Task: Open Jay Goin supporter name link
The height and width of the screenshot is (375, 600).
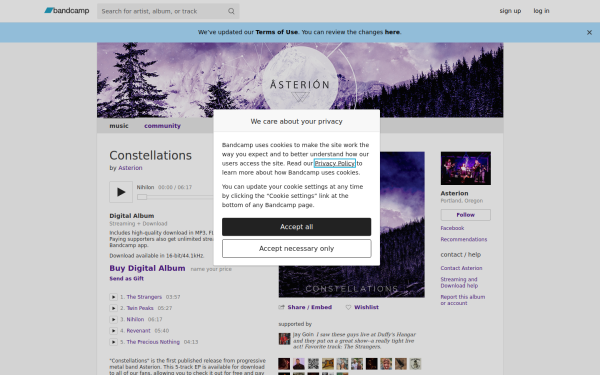Action: pyautogui.click(x=303, y=334)
